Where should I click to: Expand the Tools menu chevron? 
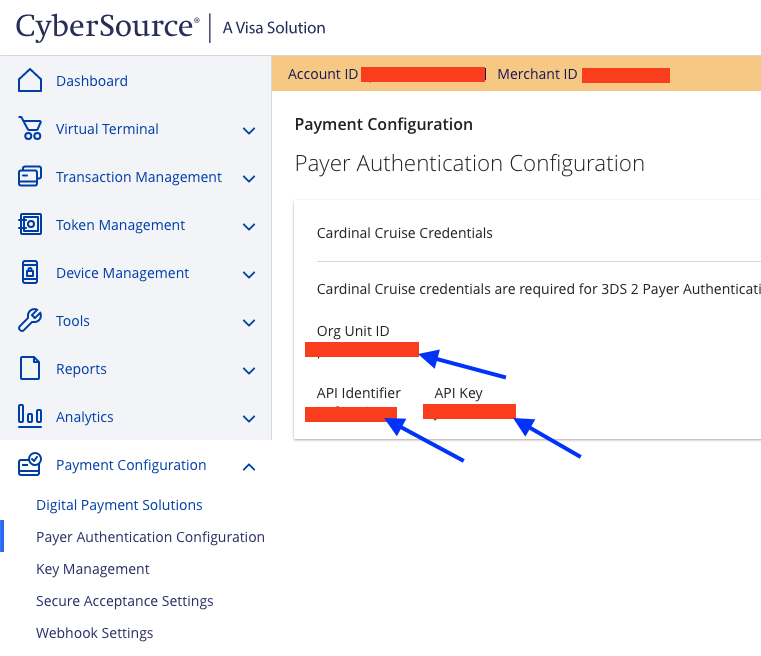(249, 322)
